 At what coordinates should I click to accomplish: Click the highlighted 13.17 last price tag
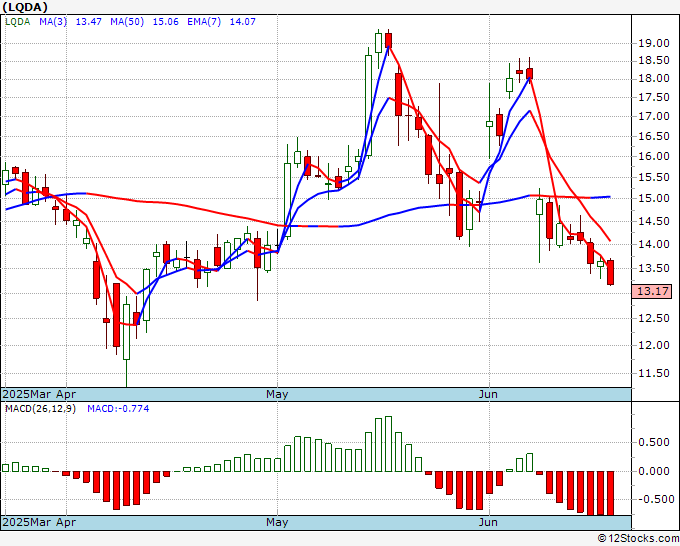[x=652, y=291]
